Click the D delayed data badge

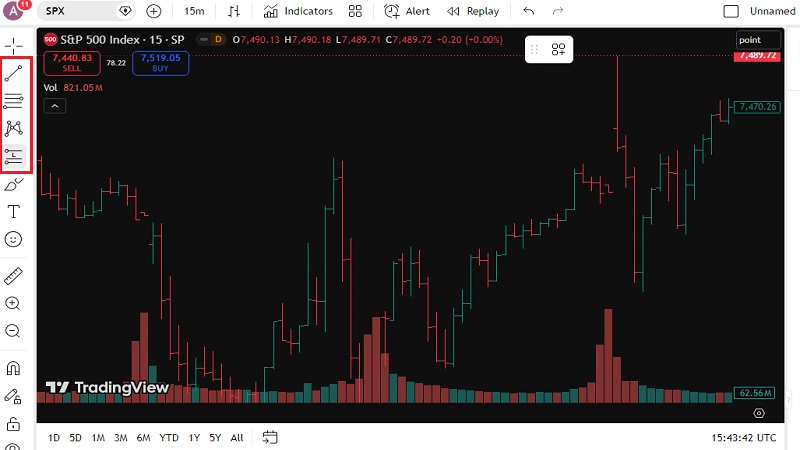tap(218, 39)
